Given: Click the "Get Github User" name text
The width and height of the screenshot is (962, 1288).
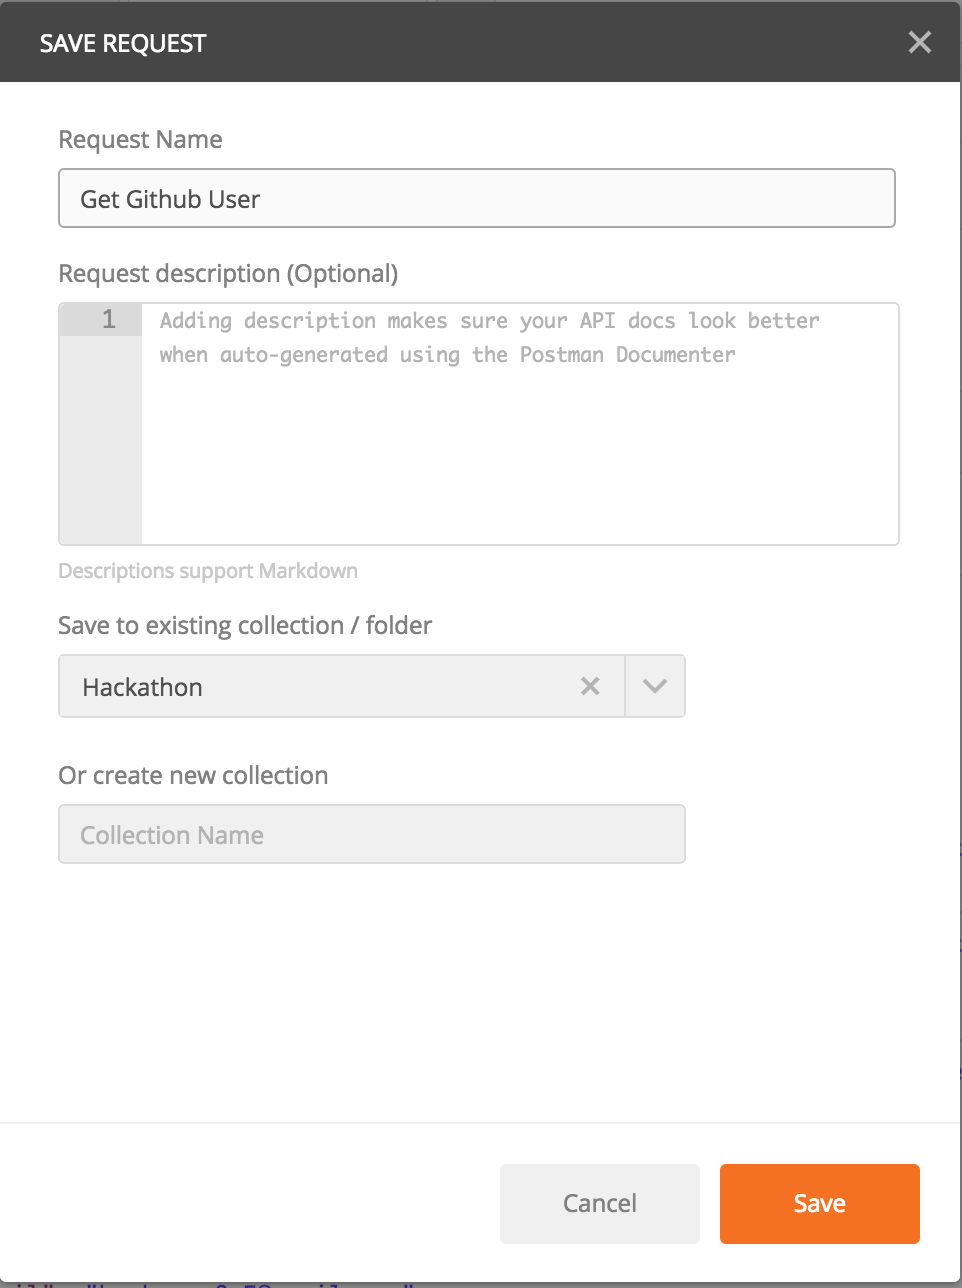Looking at the screenshot, I should point(170,199).
